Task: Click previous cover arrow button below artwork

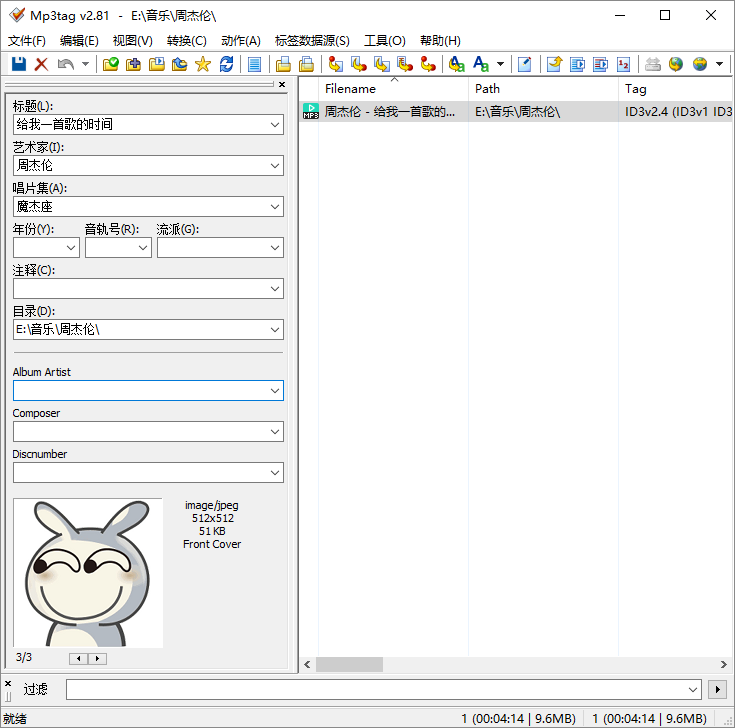Action: 77,658
